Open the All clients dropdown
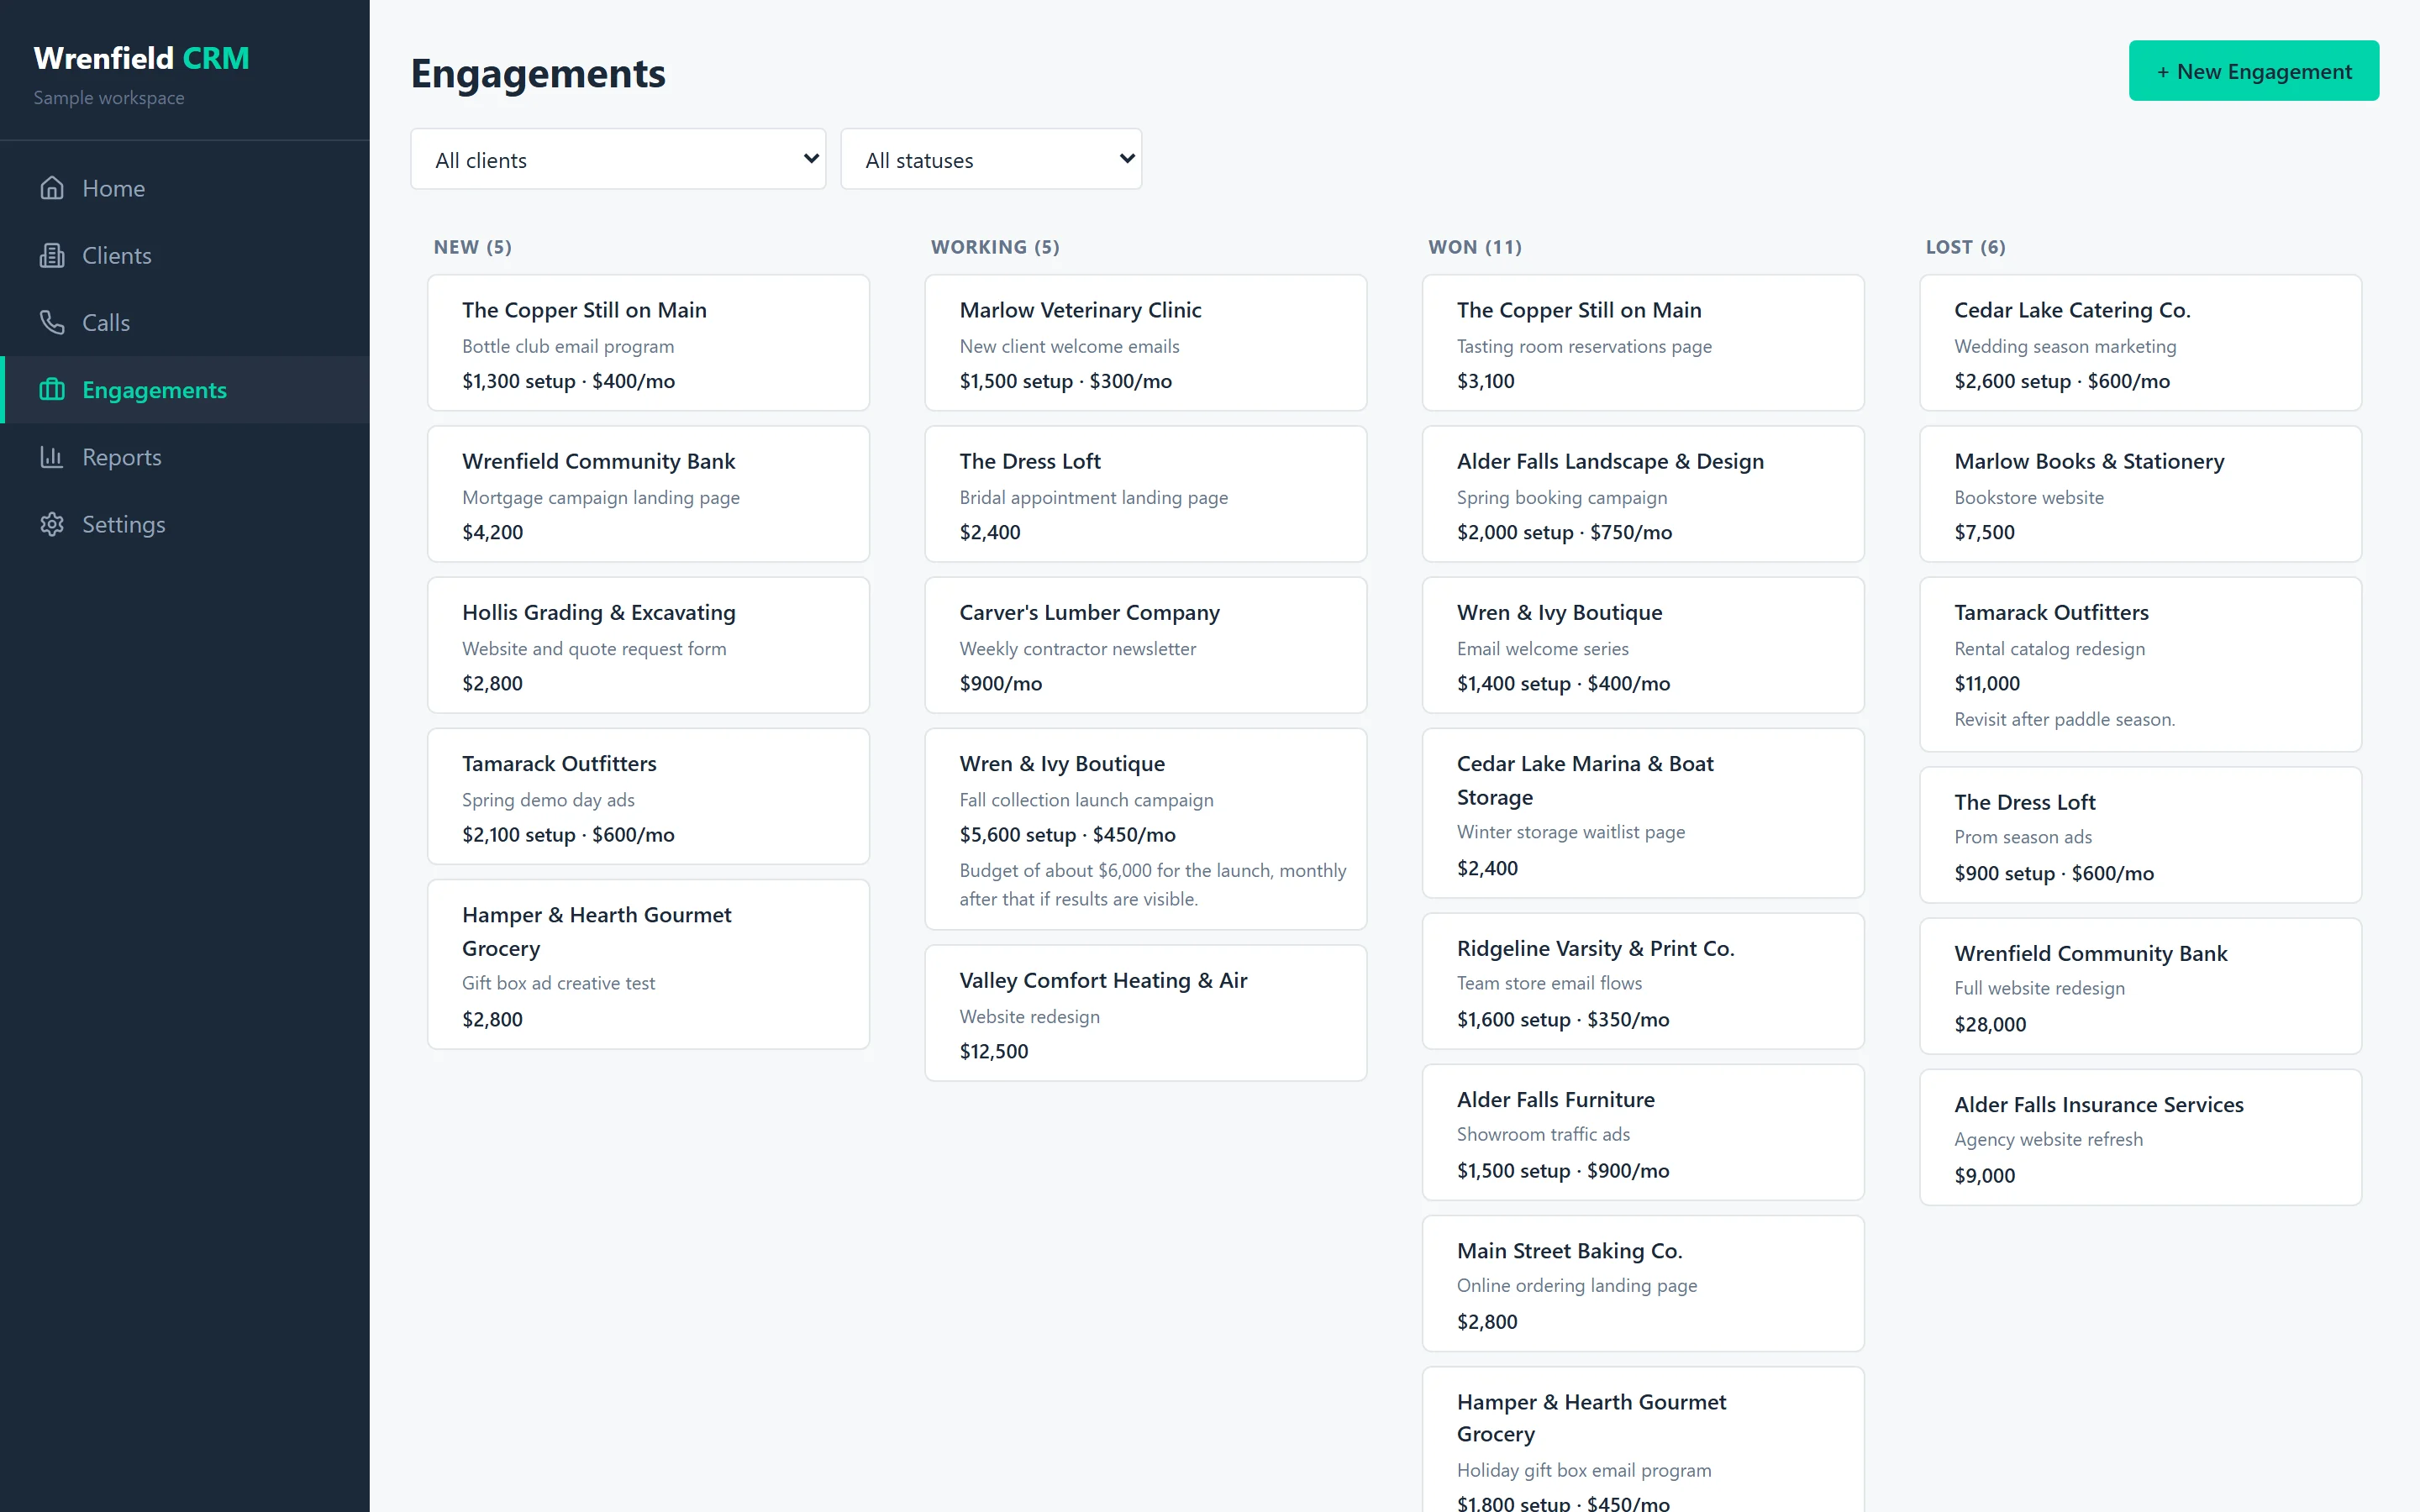Viewport: 2420px width, 1512px height. pos(618,159)
